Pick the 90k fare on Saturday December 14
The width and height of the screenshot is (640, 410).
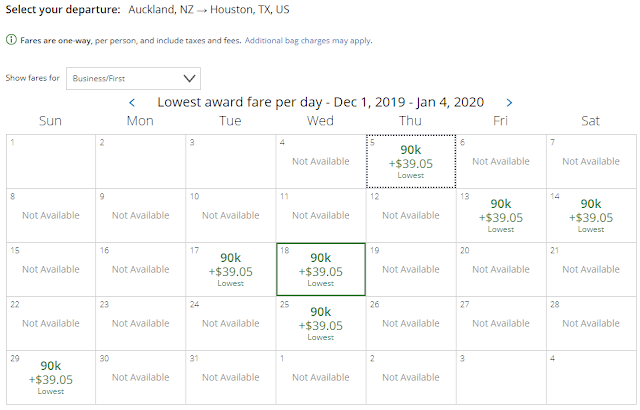[x=590, y=215]
